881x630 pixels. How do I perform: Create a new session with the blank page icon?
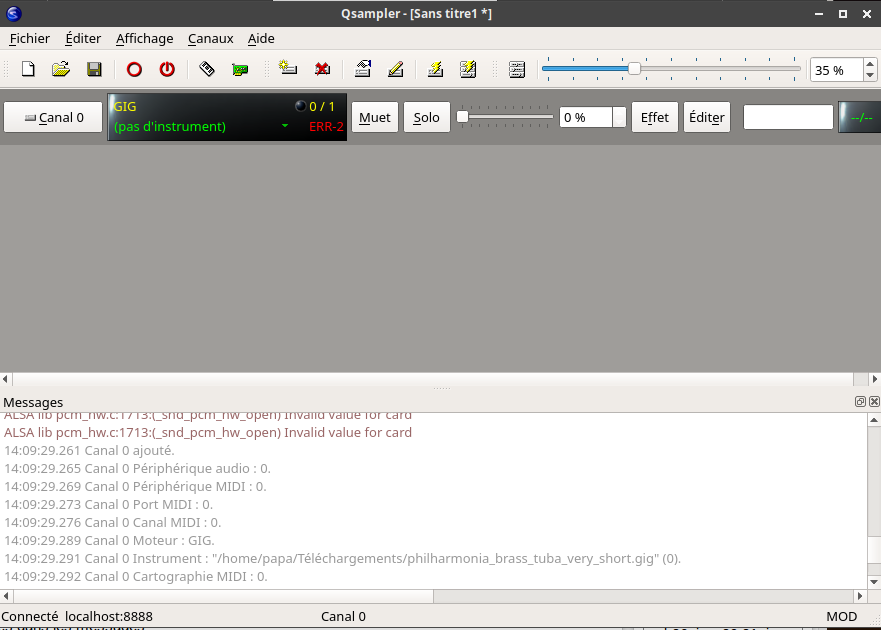(28, 69)
